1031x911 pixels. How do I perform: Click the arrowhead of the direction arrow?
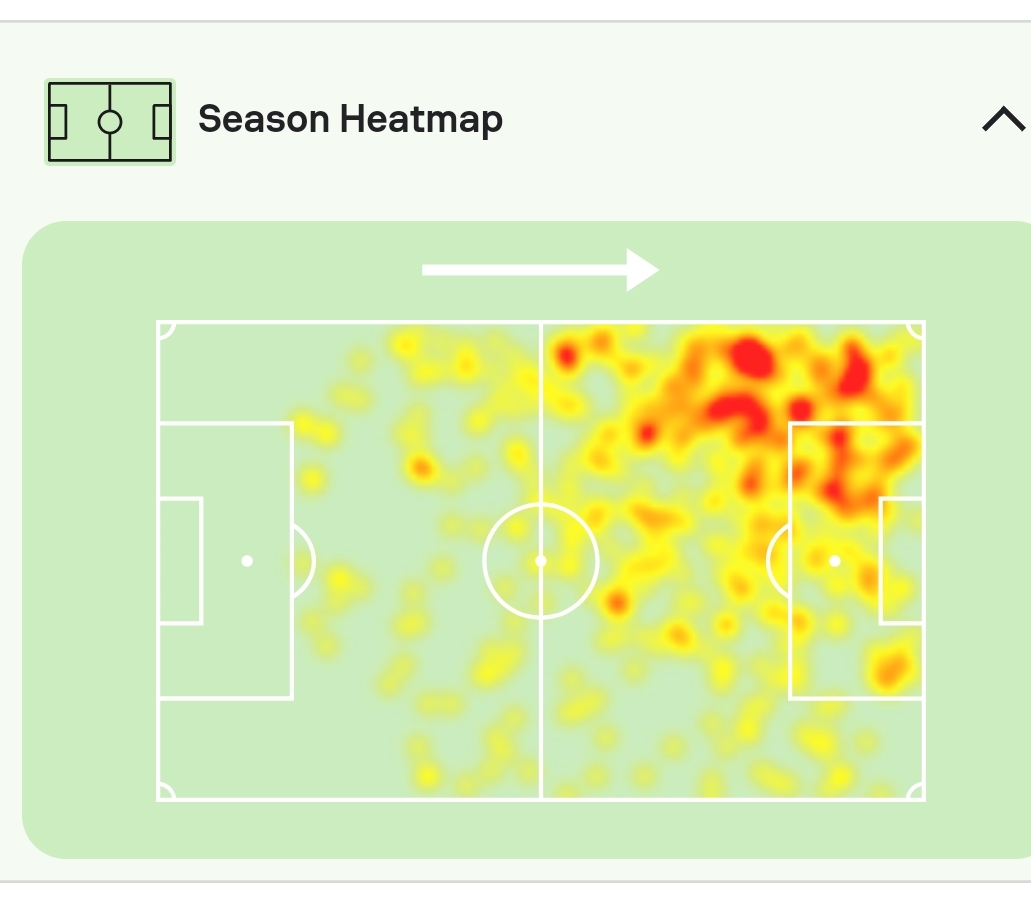click(x=642, y=269)
